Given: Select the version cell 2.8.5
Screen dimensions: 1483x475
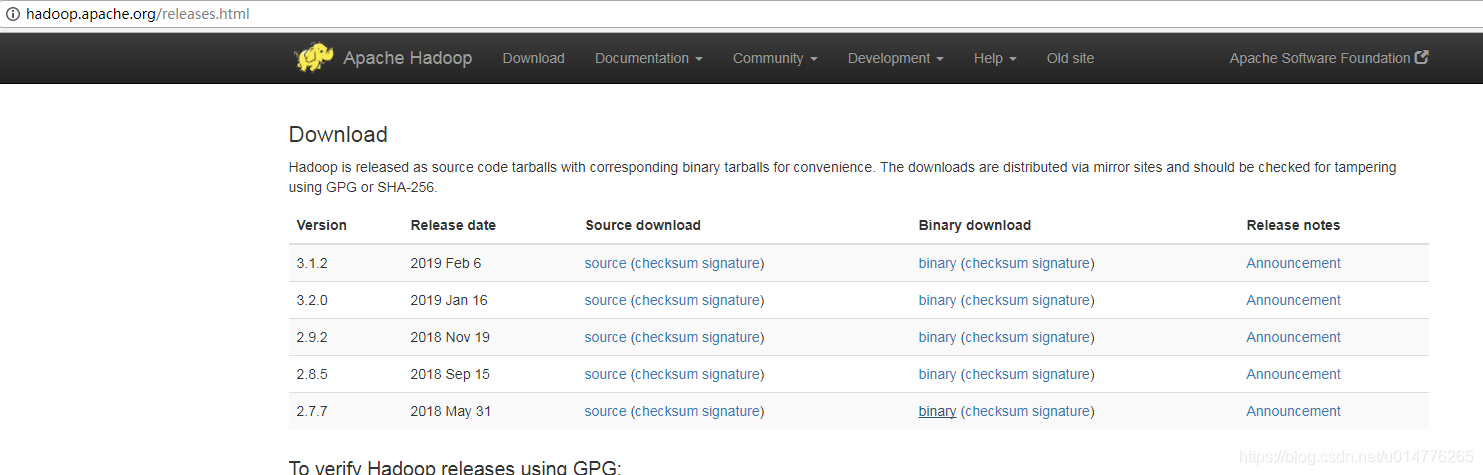Looking at the screenshot, I should click(x=312, y=374).
